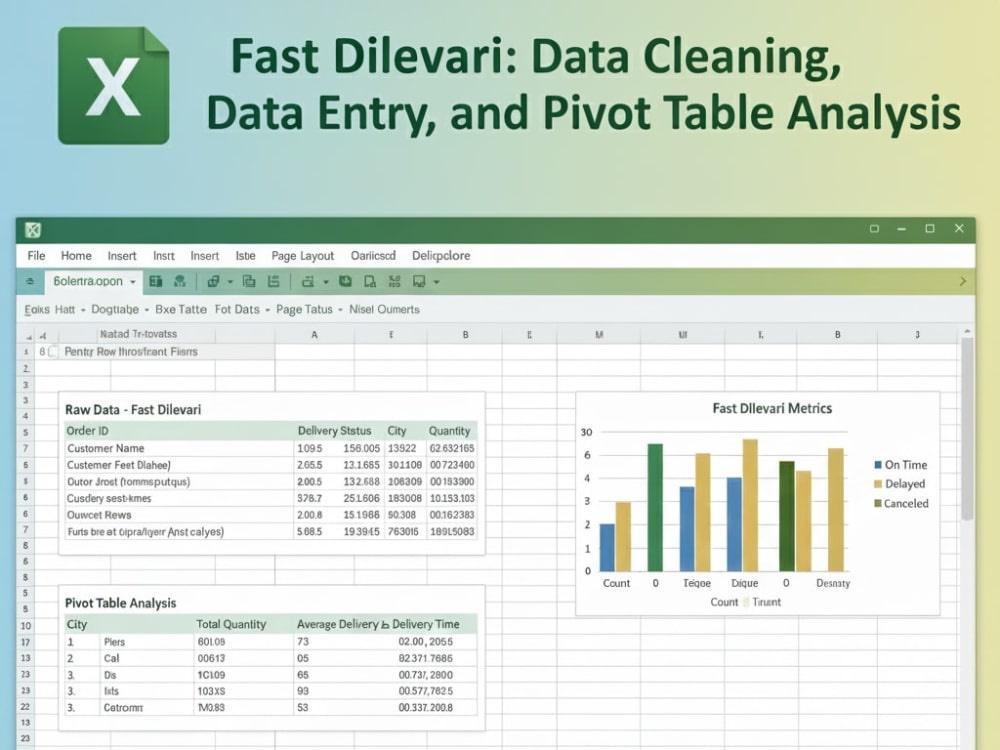The width and height of the screenshot is (1000, 750).
Task: Click the yellow Delayed legend swatch
Action: click(878, 484)
